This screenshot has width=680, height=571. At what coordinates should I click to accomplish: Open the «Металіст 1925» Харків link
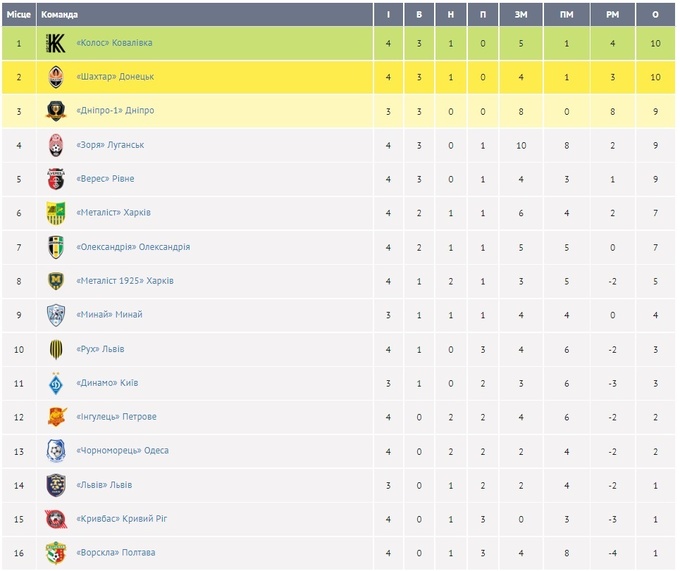coord(125,281)
